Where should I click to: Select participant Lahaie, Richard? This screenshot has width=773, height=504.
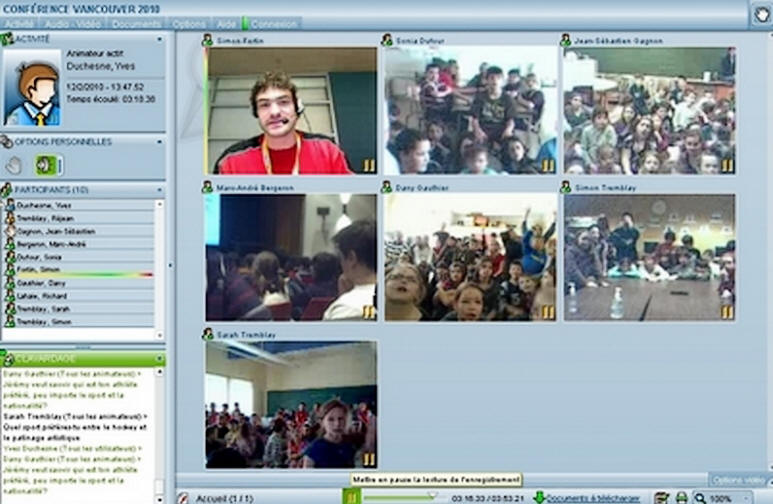[79, 296]
